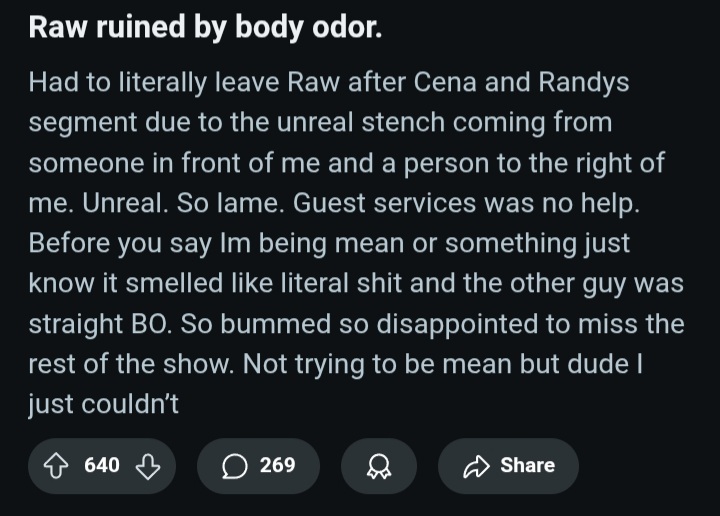Upvote the Raw body odor post
Viewport: 720px width, 516px height.
coord(56,466)
